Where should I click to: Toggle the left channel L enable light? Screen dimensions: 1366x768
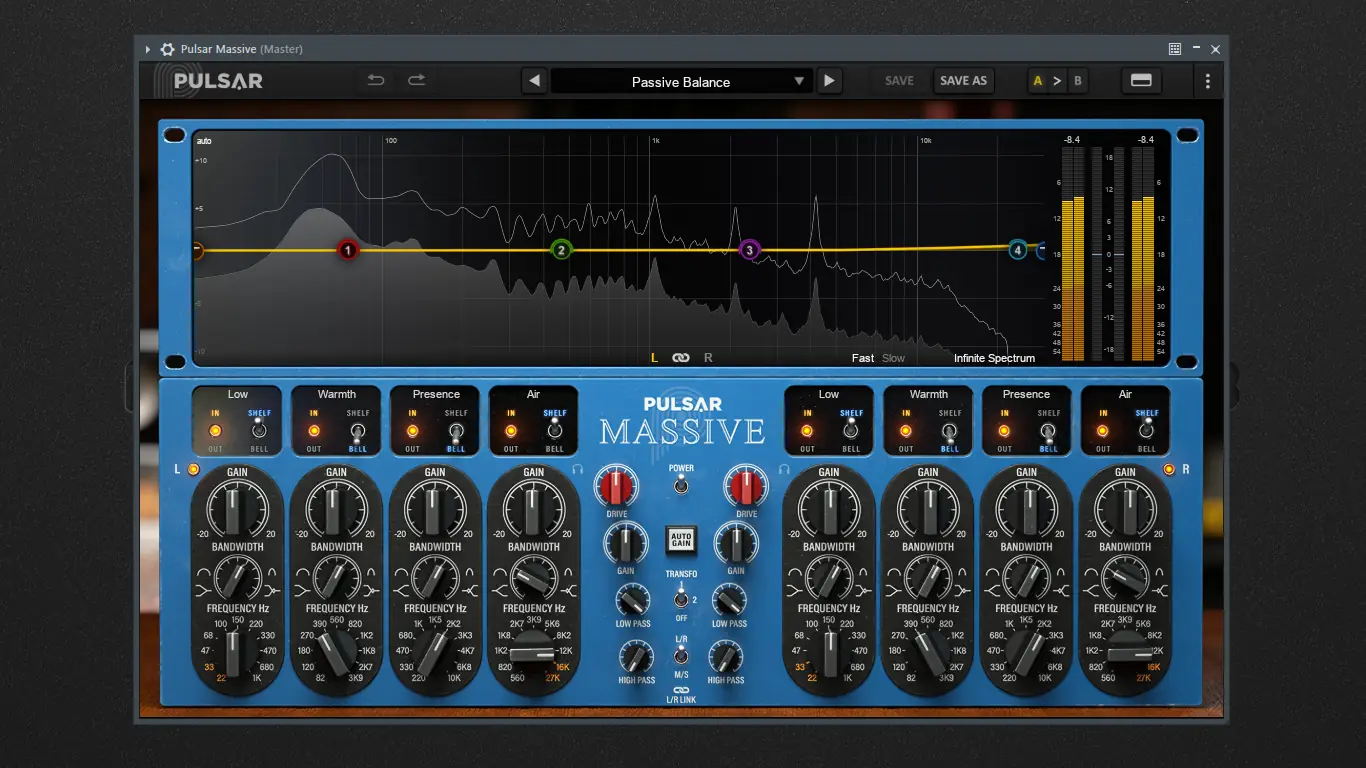pos(193,469)
